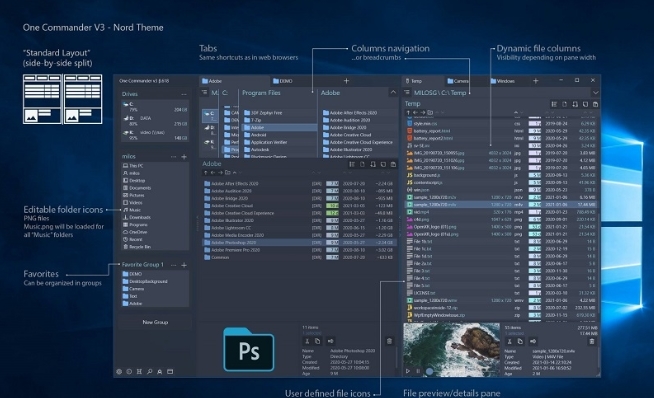654x398 pixels.
Task: Click the delete trash icon in the Adobe pane
Action: (x=390, y=341)
